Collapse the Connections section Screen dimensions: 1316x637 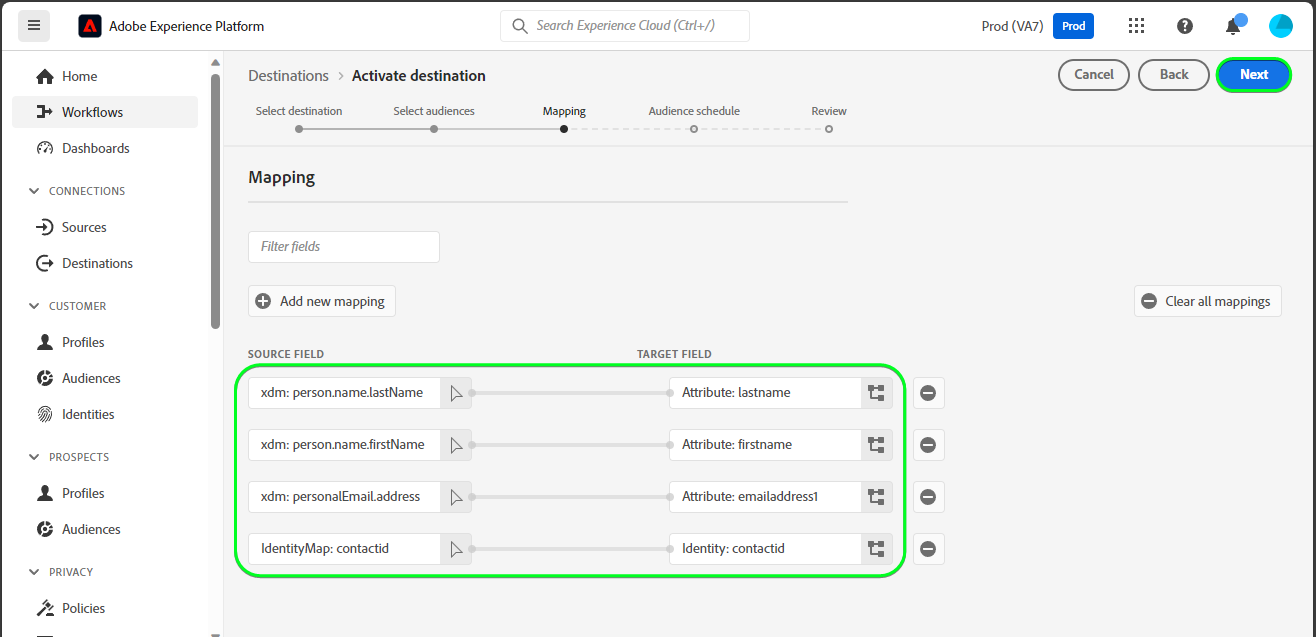click(36, 191)
